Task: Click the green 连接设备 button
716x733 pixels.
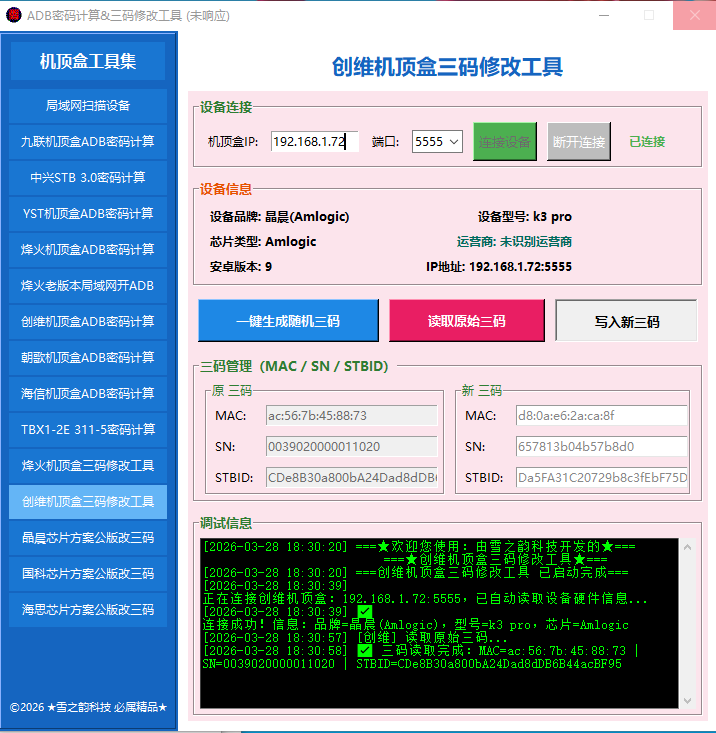Action: click(505, 142)
